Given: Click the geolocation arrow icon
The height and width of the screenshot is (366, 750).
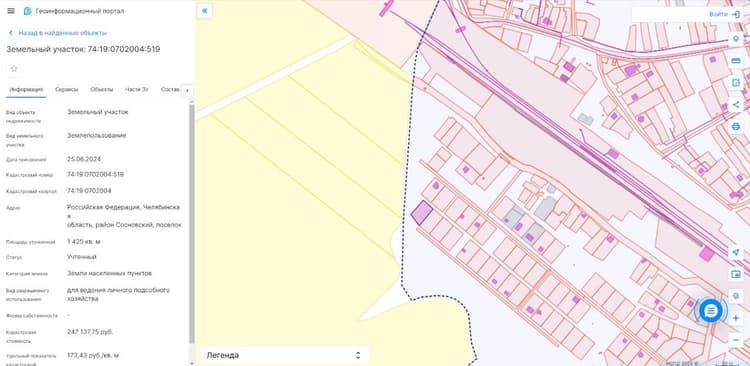Looking at the screenshot, I should tap(736, 252).
